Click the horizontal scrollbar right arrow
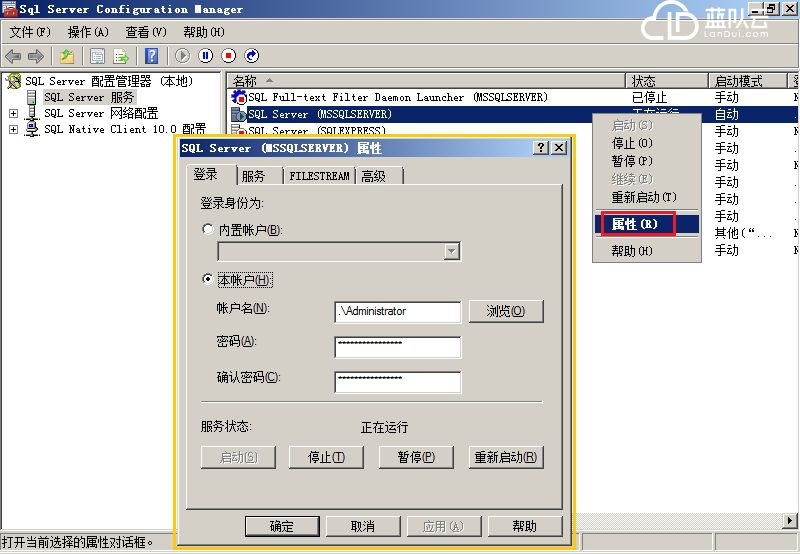Screen dimensions: 800x554 pyautogui.click(x=790, y=520)
